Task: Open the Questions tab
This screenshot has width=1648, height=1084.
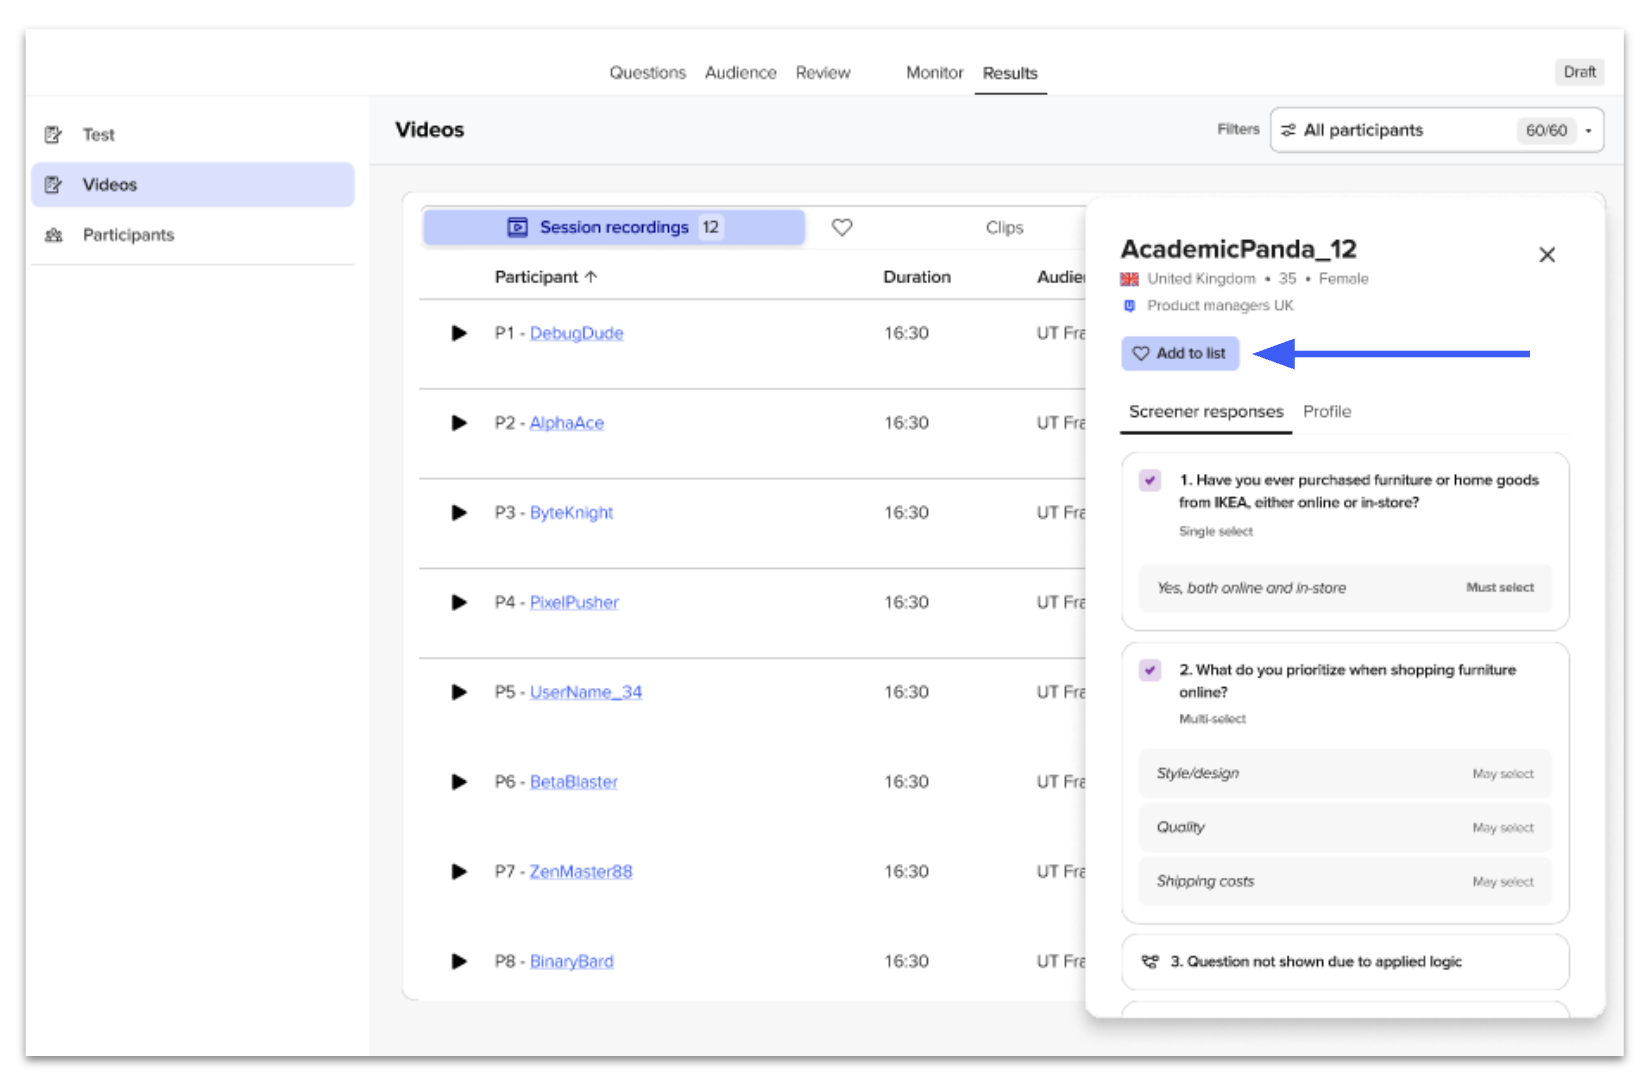Action: [x=648, y=73]
